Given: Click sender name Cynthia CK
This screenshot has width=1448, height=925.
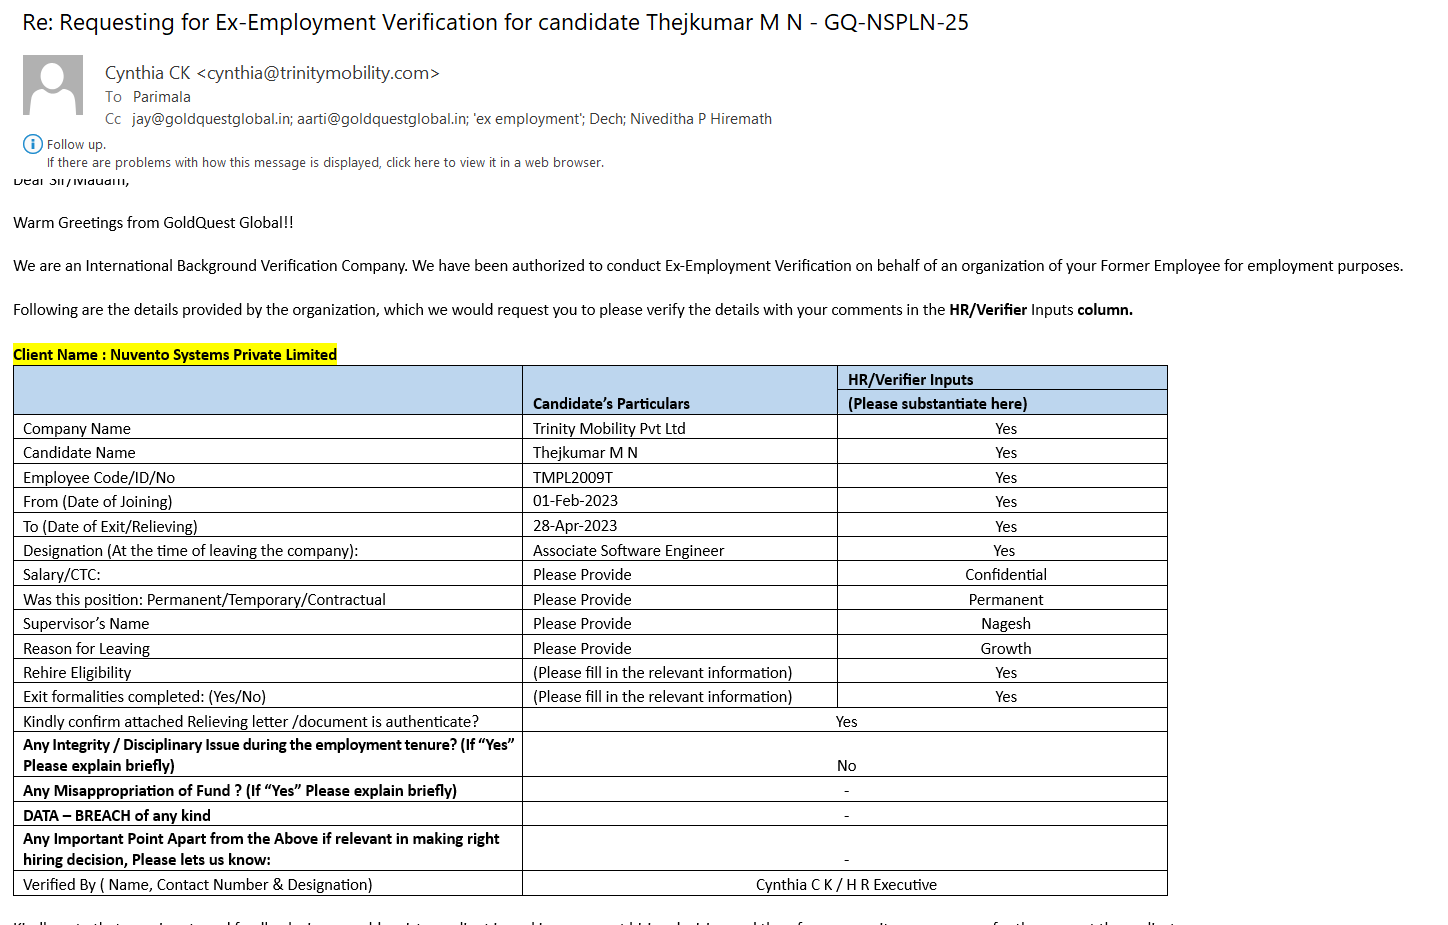Looking at the screenshot, I should (x=147, y=73).
